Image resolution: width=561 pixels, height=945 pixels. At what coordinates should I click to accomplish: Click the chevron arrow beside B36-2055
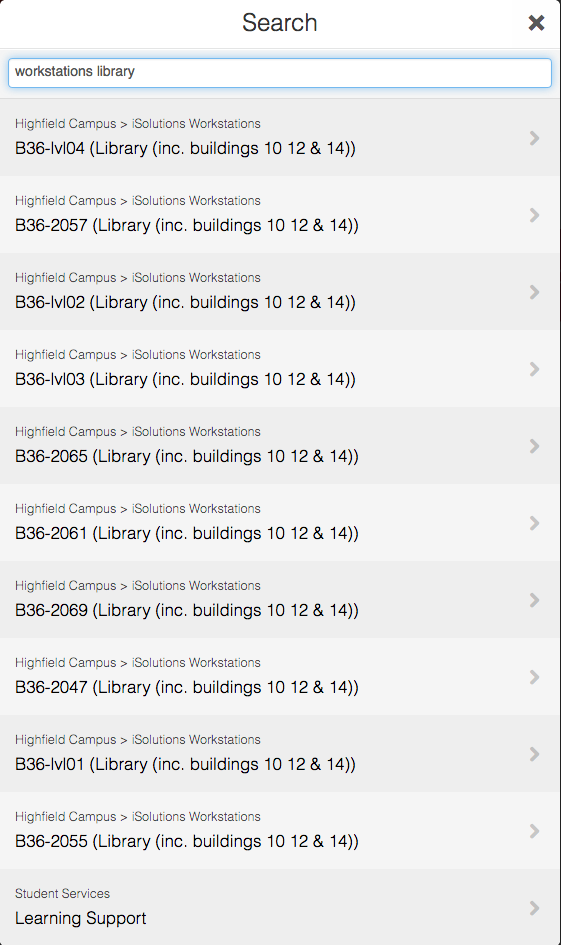coord(534,831)
